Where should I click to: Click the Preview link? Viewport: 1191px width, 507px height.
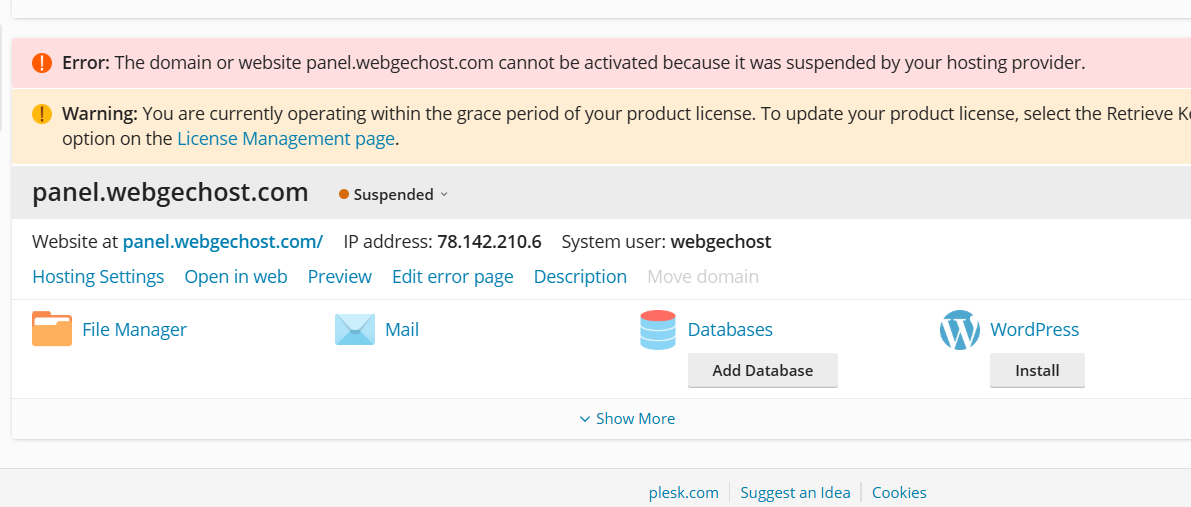click(340, 277)
